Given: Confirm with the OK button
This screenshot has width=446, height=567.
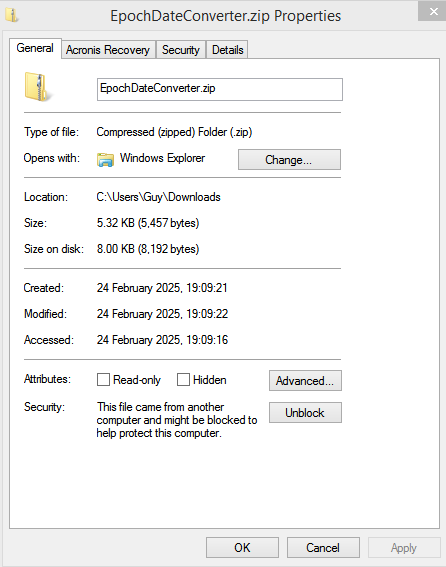Looking at the screenshot, I should [242, 547].
